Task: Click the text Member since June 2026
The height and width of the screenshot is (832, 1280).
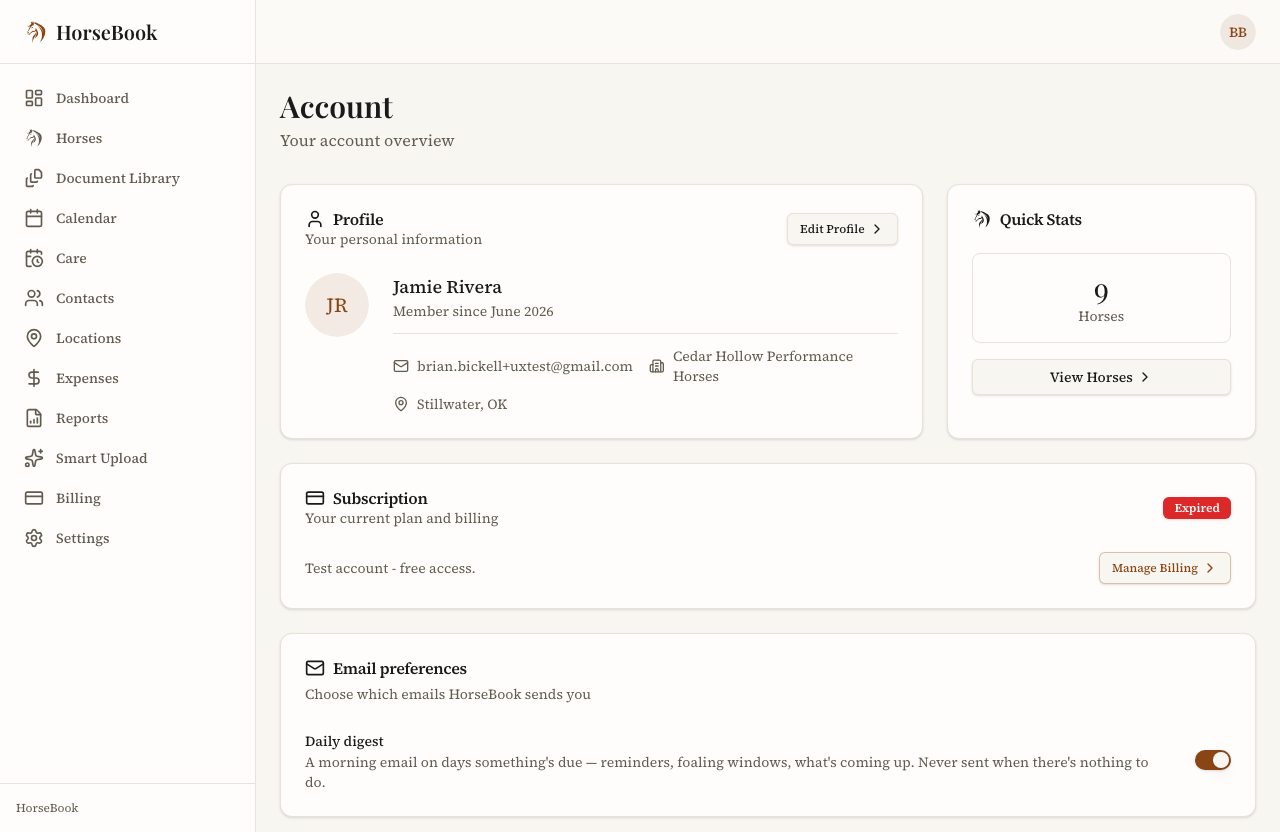Action: [473, 311]
